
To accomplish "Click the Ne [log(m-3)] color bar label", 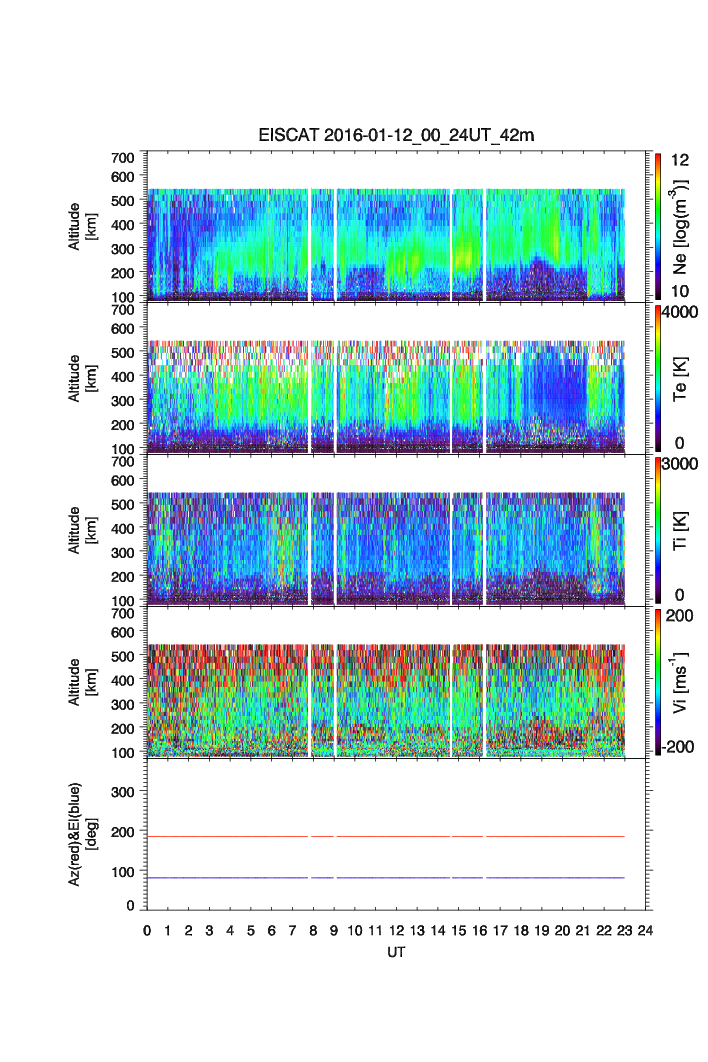I will point(680,226).
